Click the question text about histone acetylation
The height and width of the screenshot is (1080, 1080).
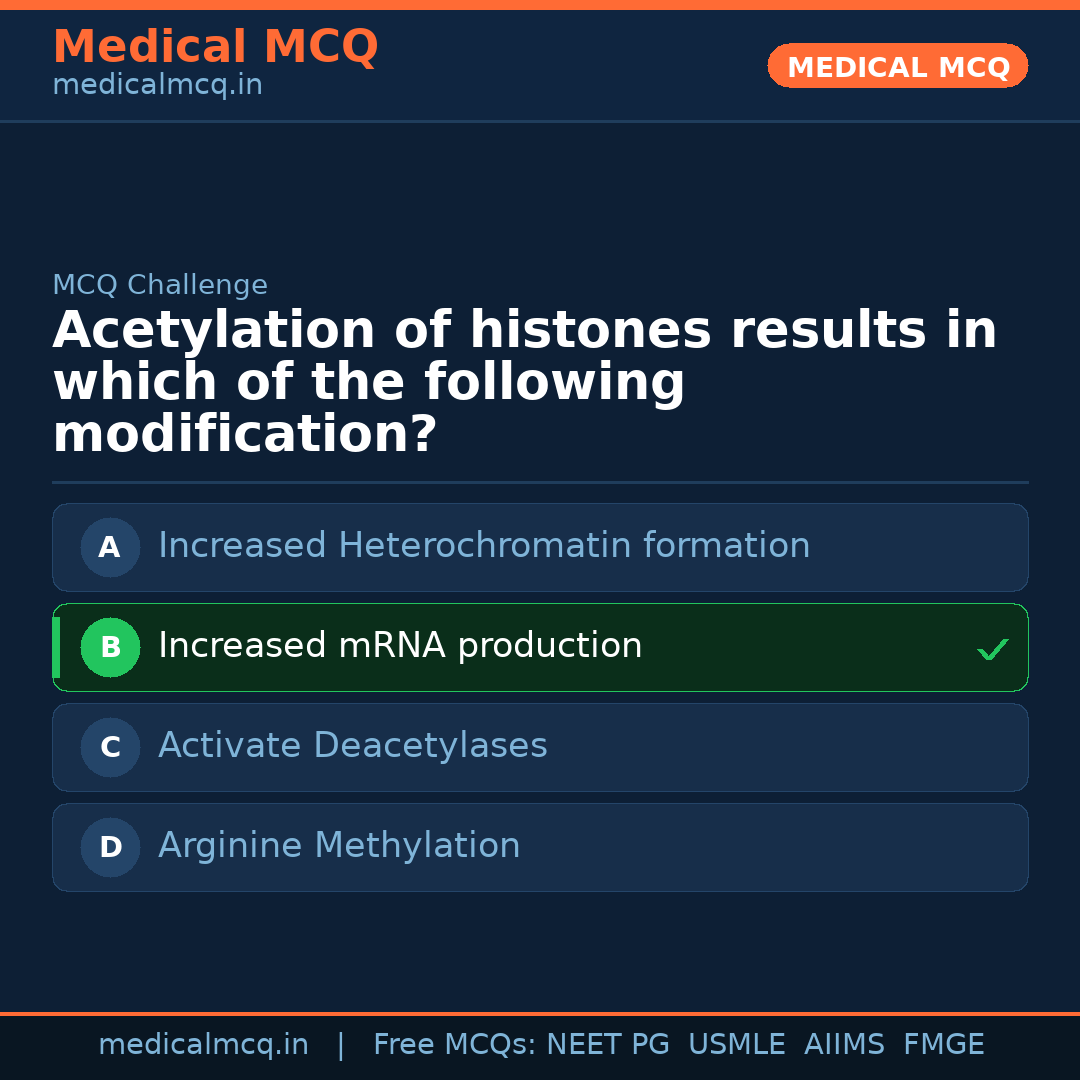coord(524,383)
